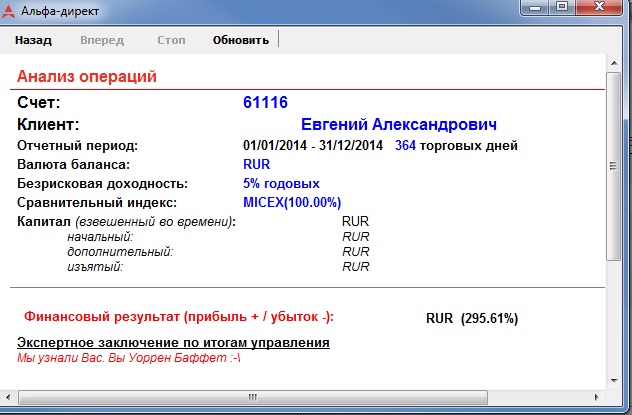Click the vertical scrollbar down arrow

(x=614, y=380)
